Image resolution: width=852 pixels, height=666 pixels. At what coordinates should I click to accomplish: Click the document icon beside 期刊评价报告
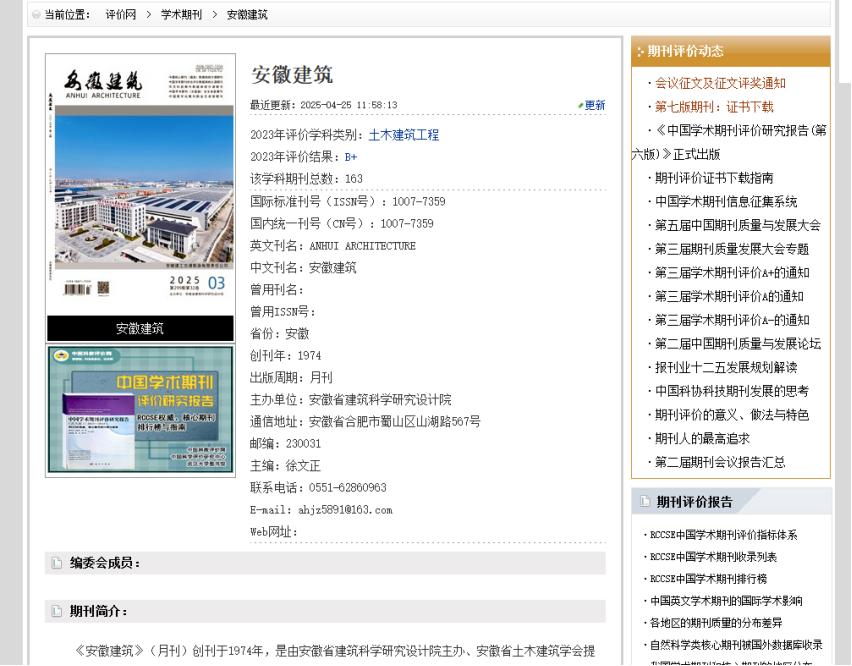coord(645,501)
